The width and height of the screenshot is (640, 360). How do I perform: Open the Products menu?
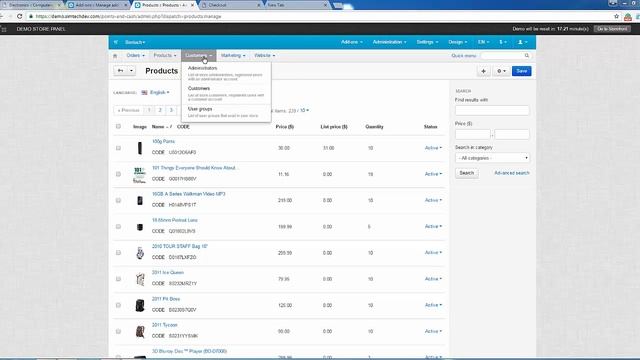(x=165, y=56)
